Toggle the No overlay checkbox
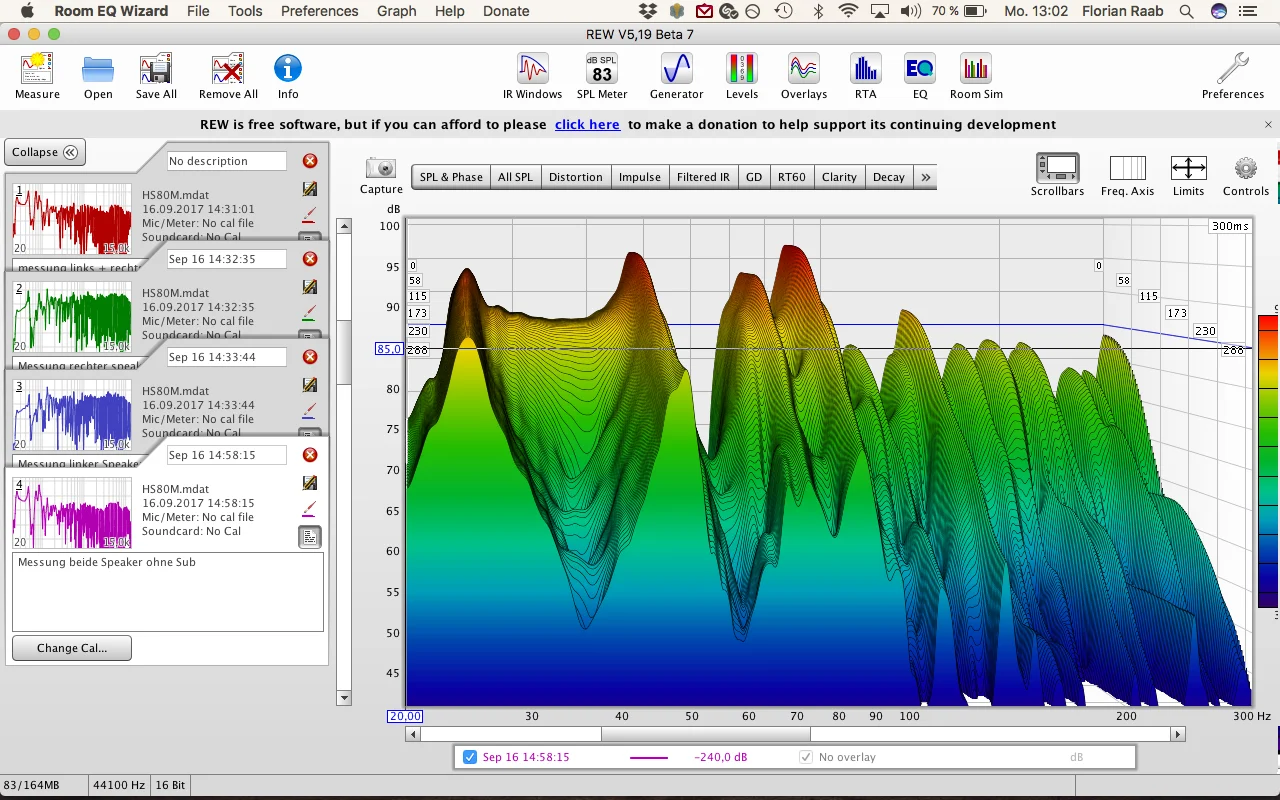 [806, 757]
